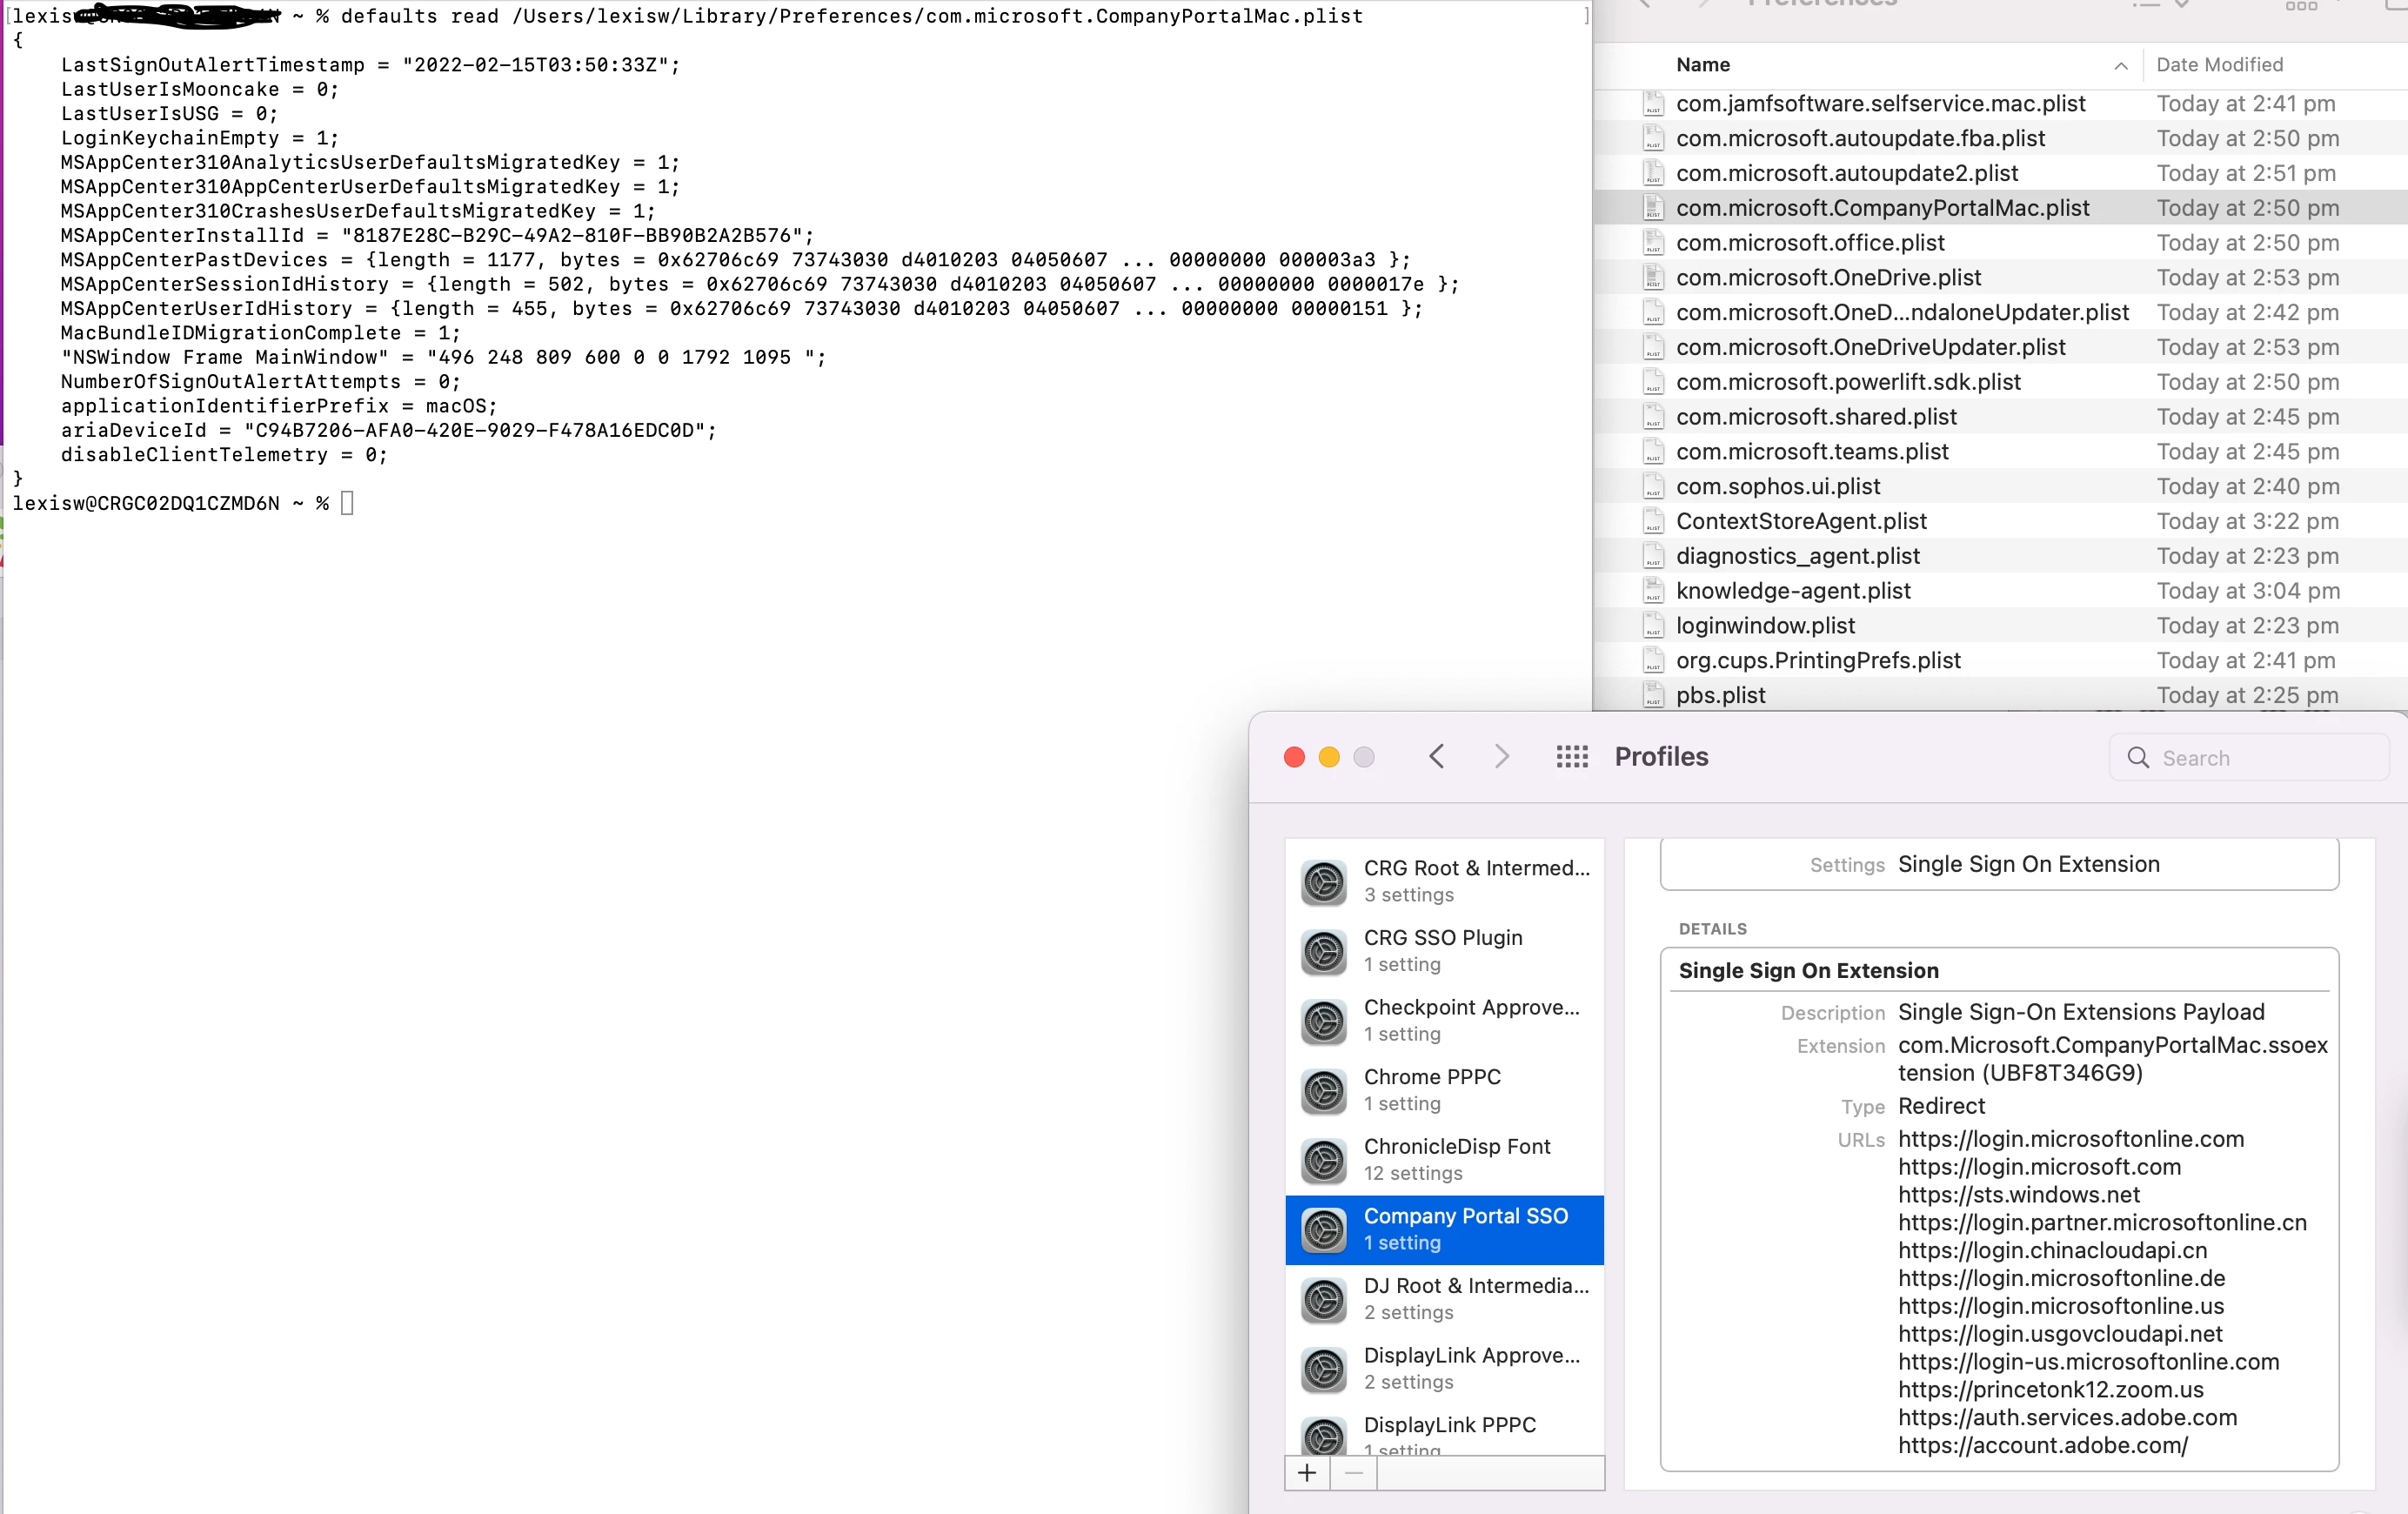Viewport: 2408px width, 1514px height.
Task: Click the Search field in Profiles
Action: pos(2248,758)
